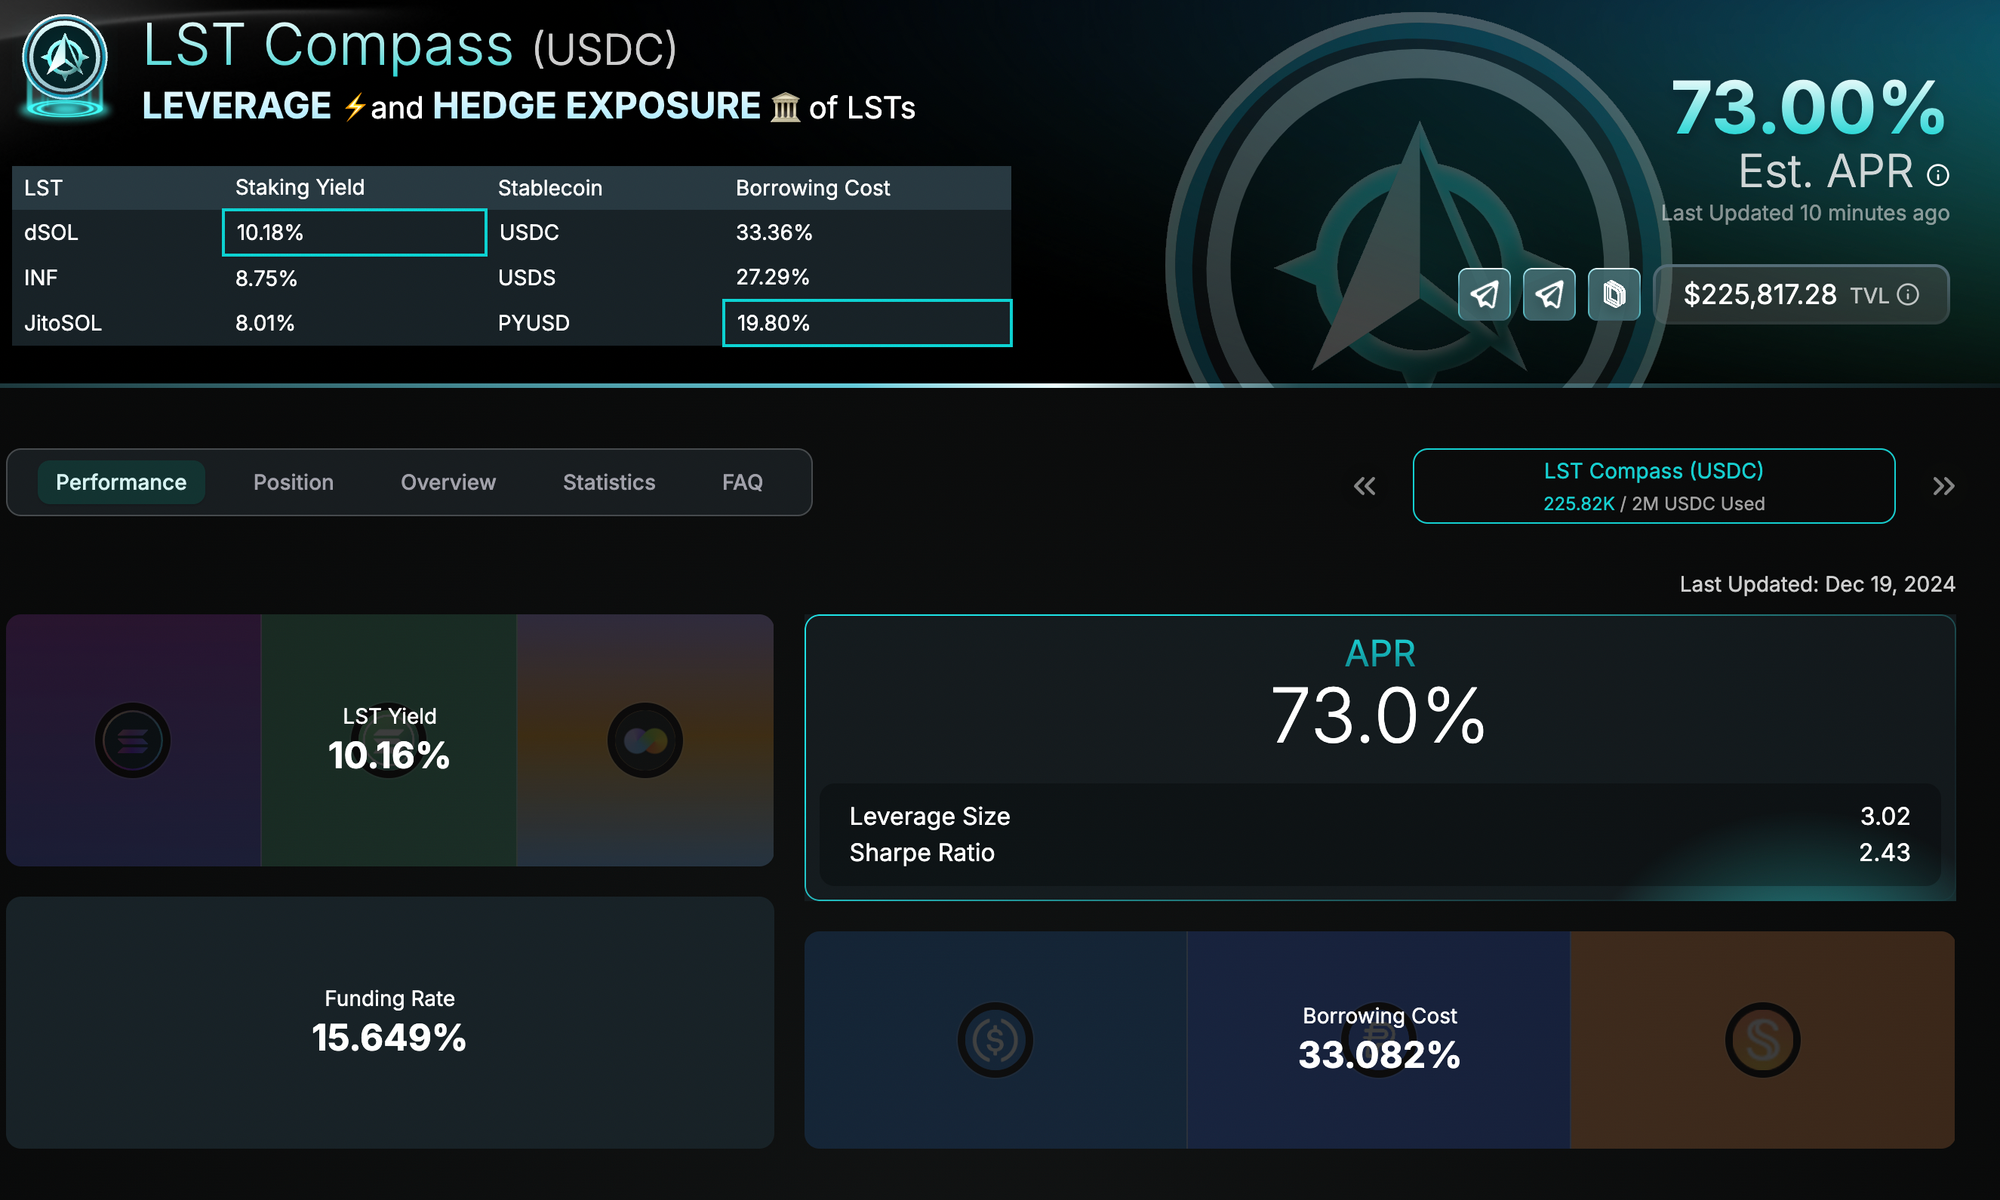Click the overlapping circles token icon

[645, 741]
